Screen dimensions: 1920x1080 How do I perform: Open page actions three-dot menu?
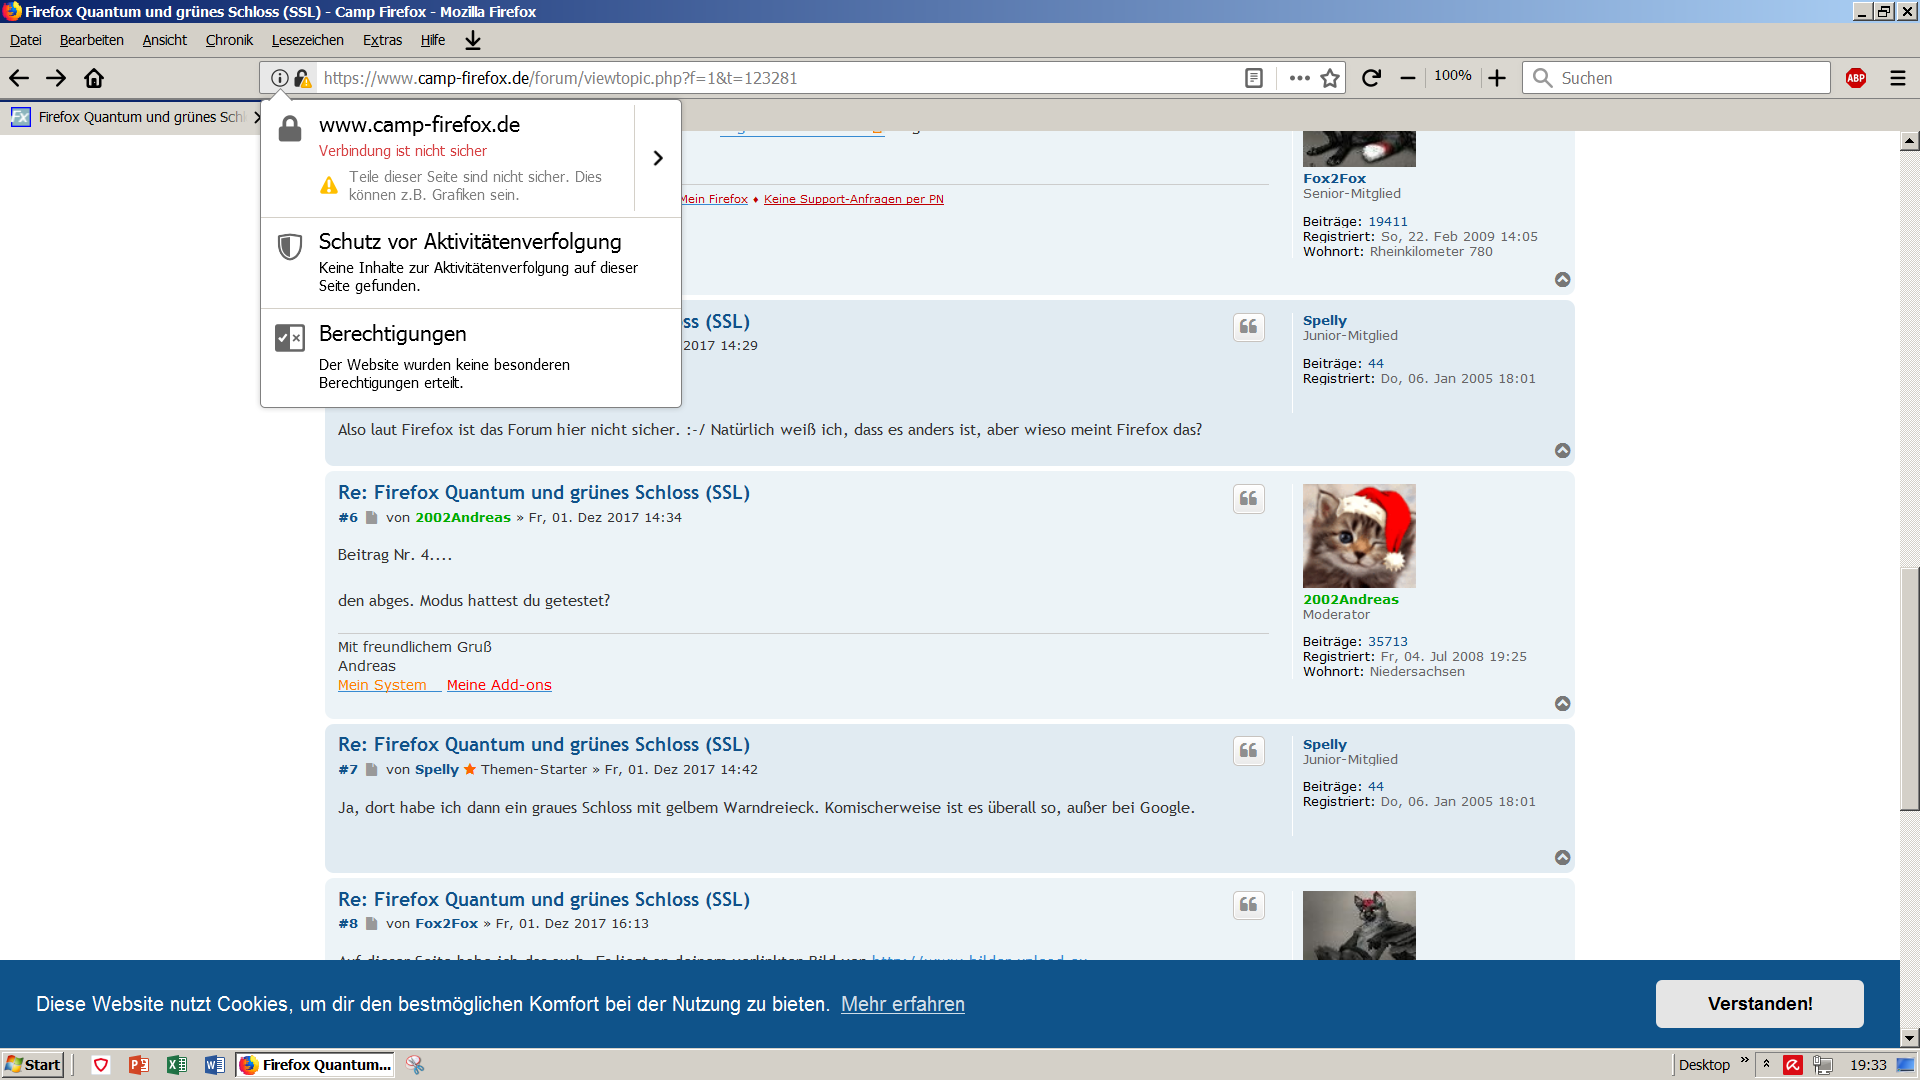(x=1299, y=78)
